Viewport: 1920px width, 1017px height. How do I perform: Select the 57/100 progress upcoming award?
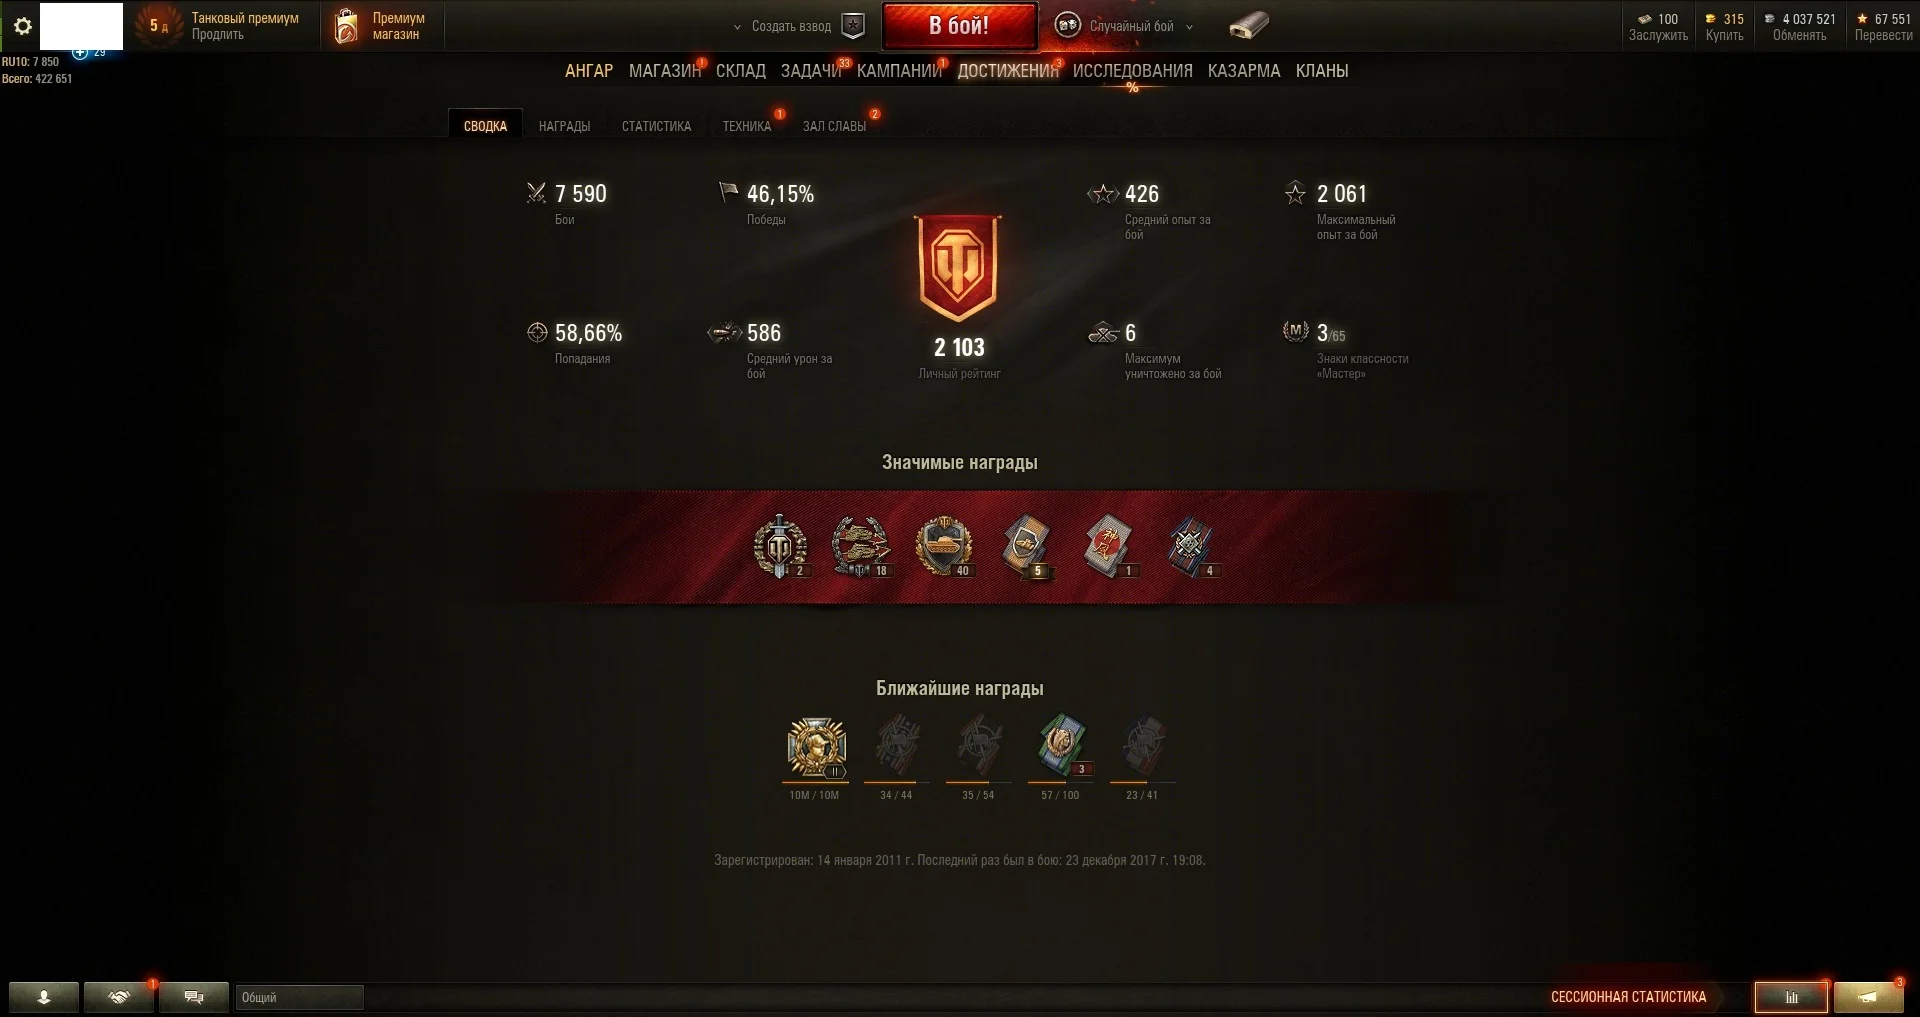point(1061,745)
